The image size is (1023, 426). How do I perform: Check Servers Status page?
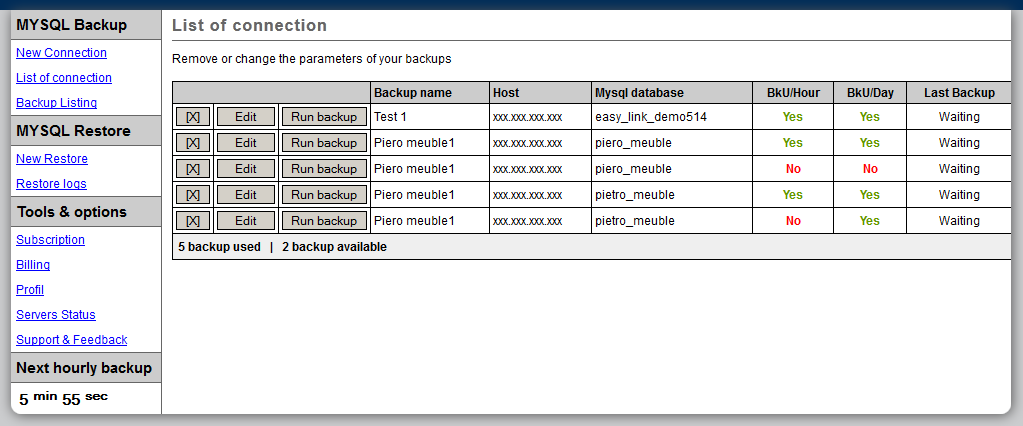pyautogui.click(x=56, y=315)
